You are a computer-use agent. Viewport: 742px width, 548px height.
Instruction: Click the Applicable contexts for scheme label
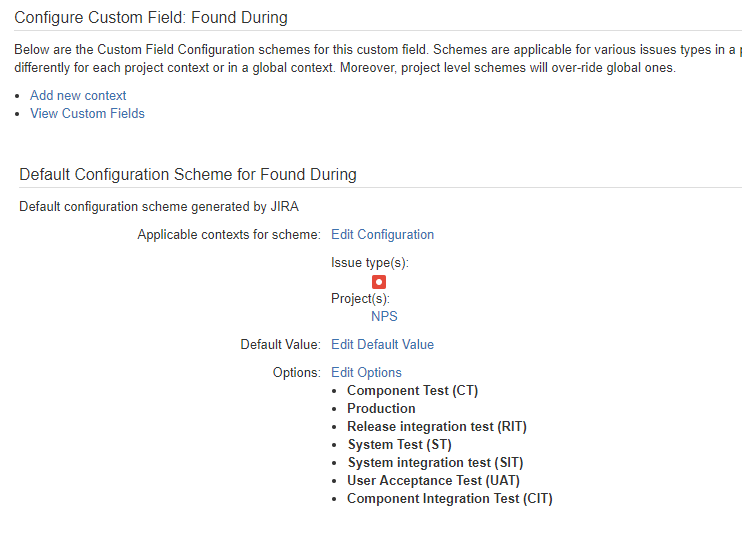point(229,235)
